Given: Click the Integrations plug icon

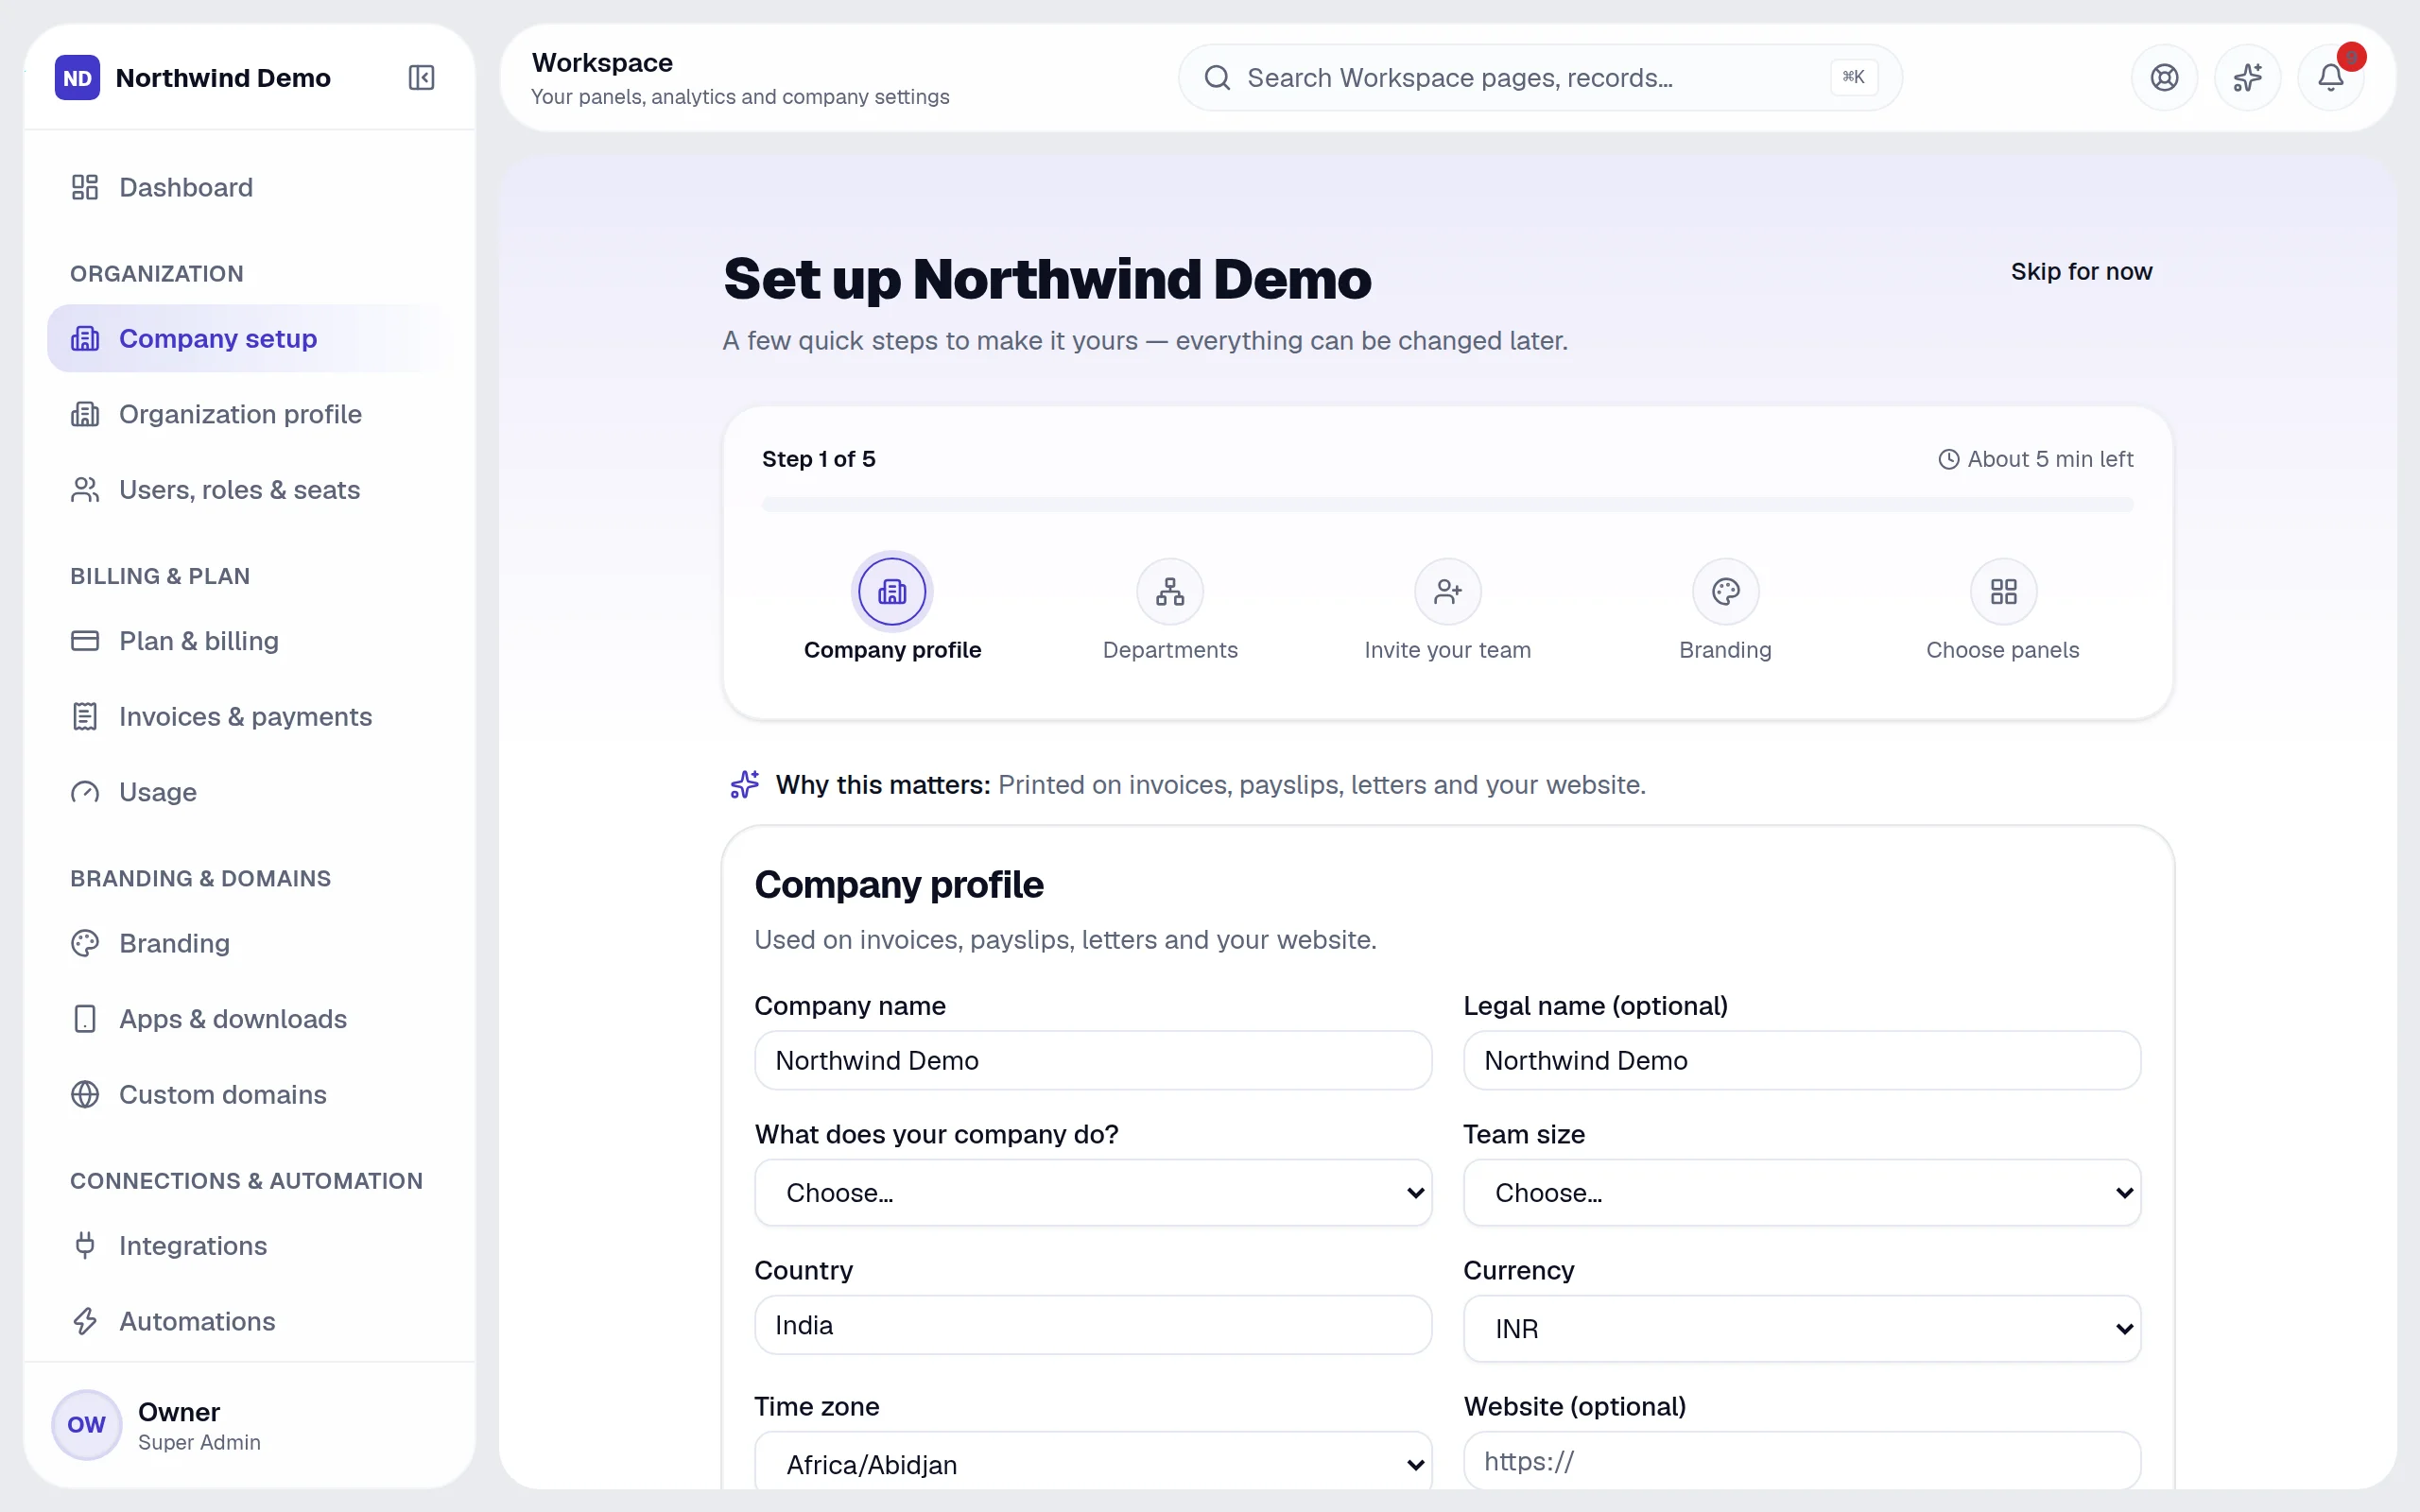Looking at the screenshot, I should click(x=85, y=1245).
